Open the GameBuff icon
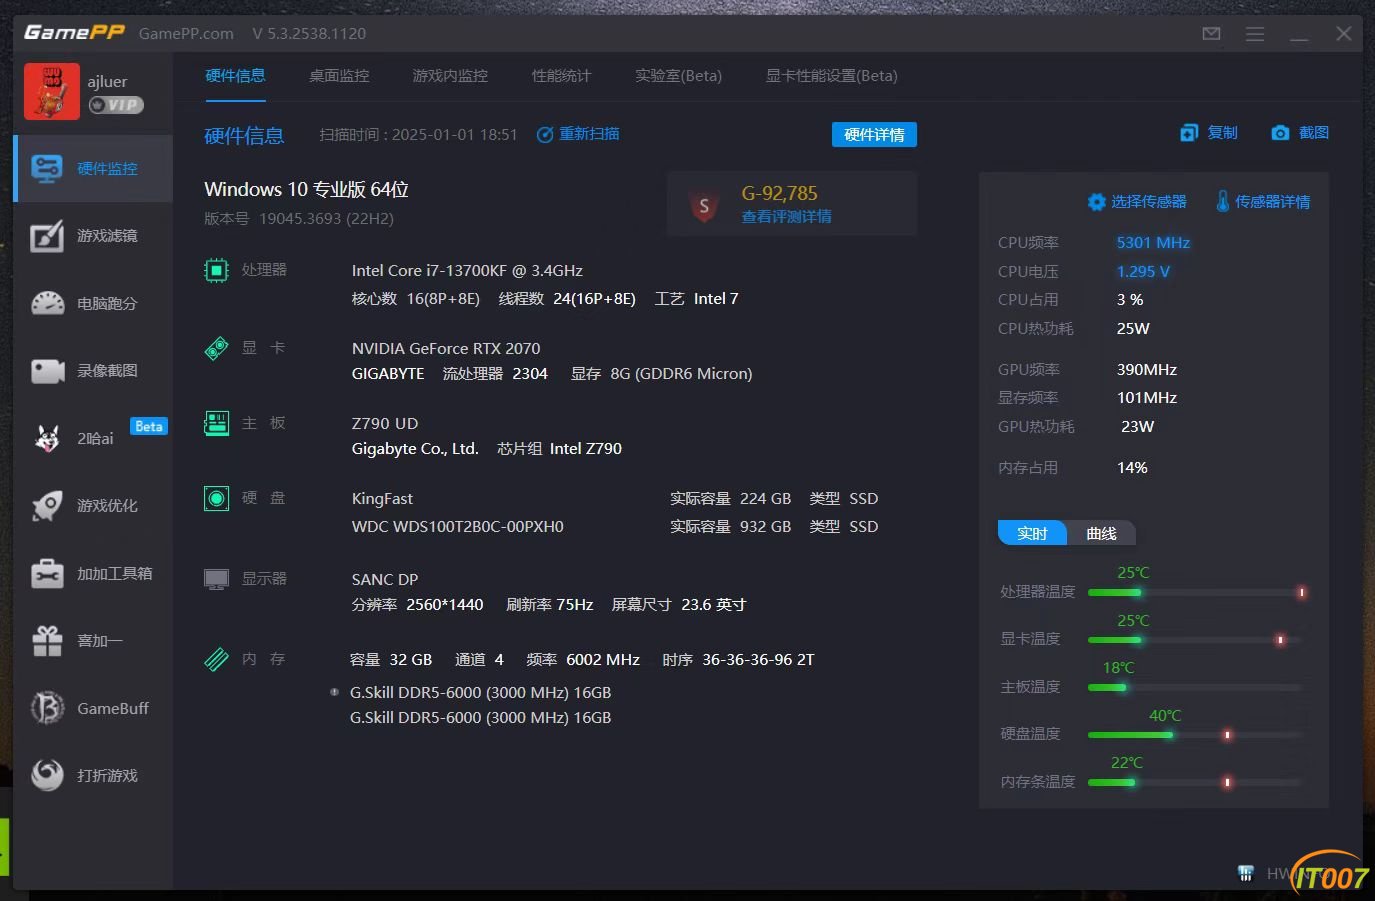Viewport: 1375px width, 901px height. click(x=47, y=708)
